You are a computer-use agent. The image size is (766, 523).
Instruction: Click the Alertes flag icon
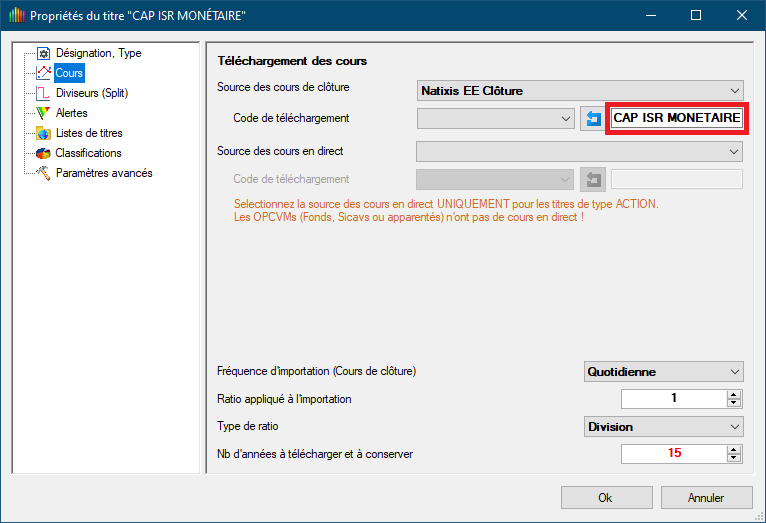43,113
